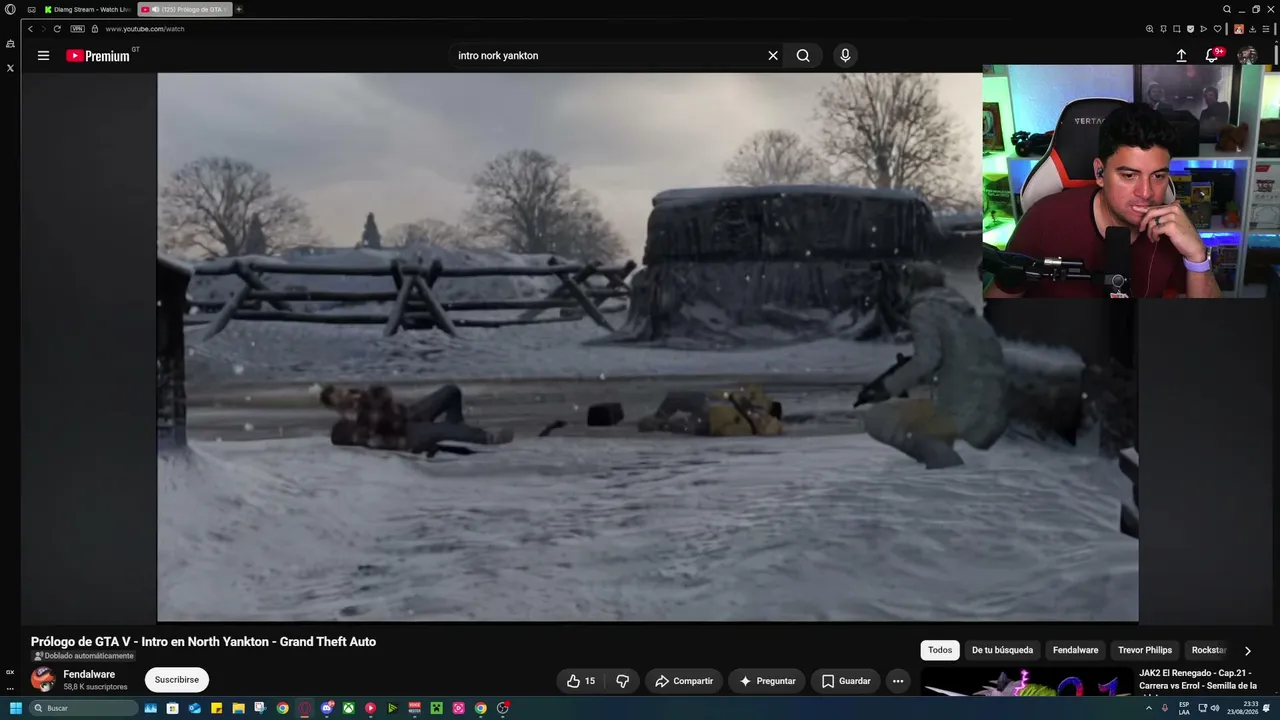
Task: Open the pinboards pin icon
Action: (1163, 29)
